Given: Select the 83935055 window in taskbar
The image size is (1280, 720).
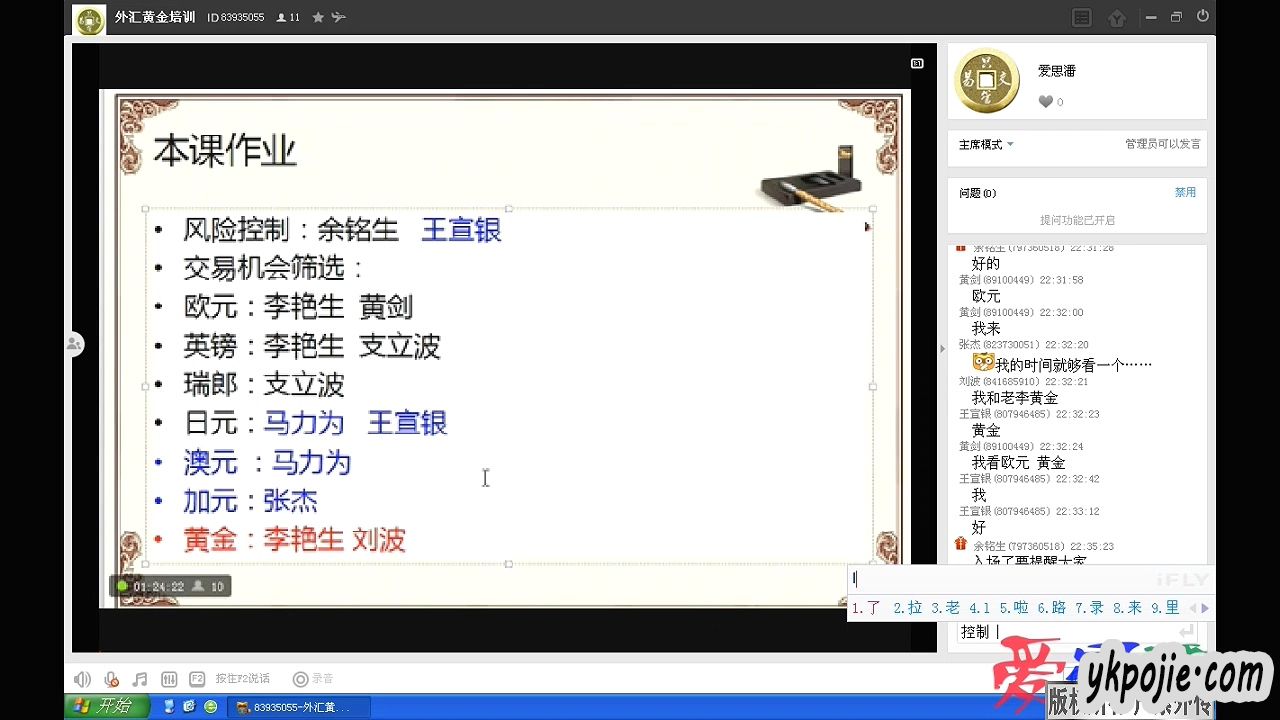Looking at the screenshot, I should [300, 707].
